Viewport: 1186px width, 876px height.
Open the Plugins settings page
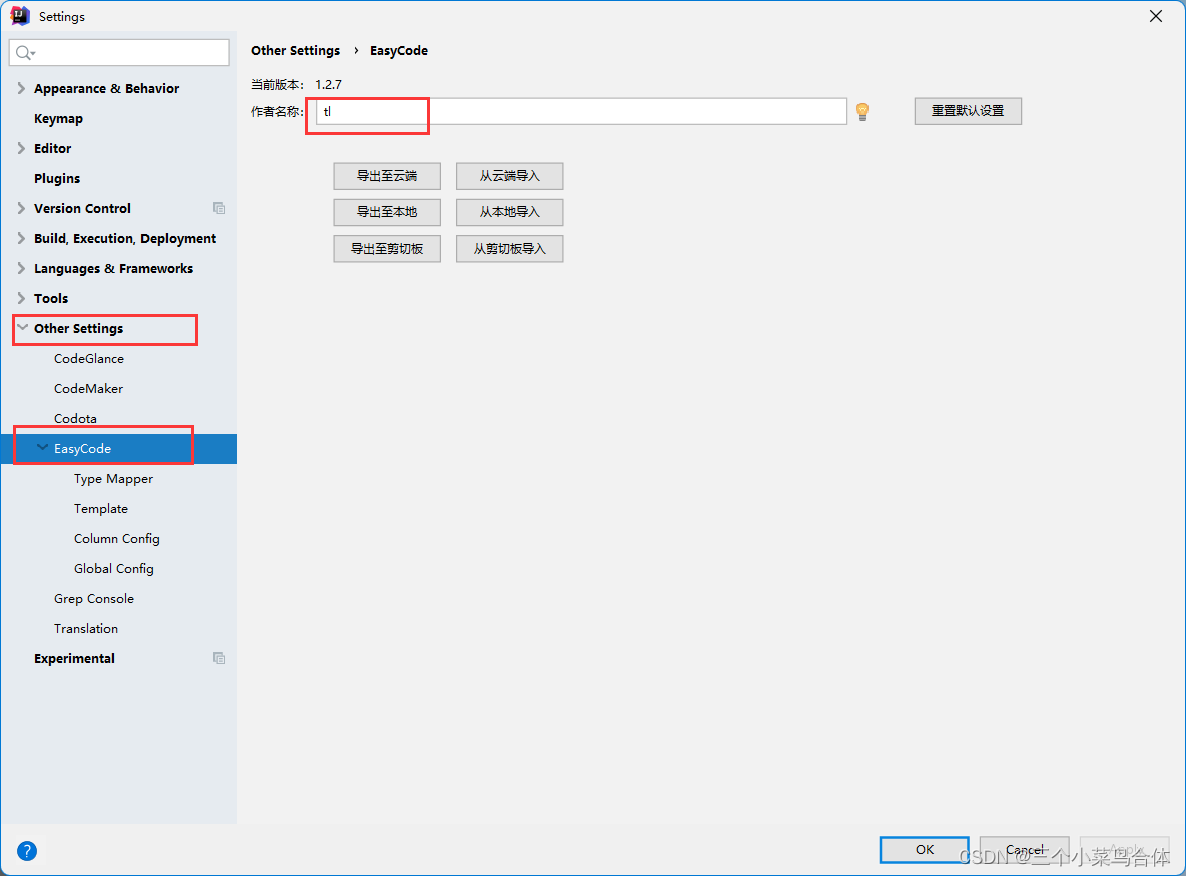tap(57, 179)
